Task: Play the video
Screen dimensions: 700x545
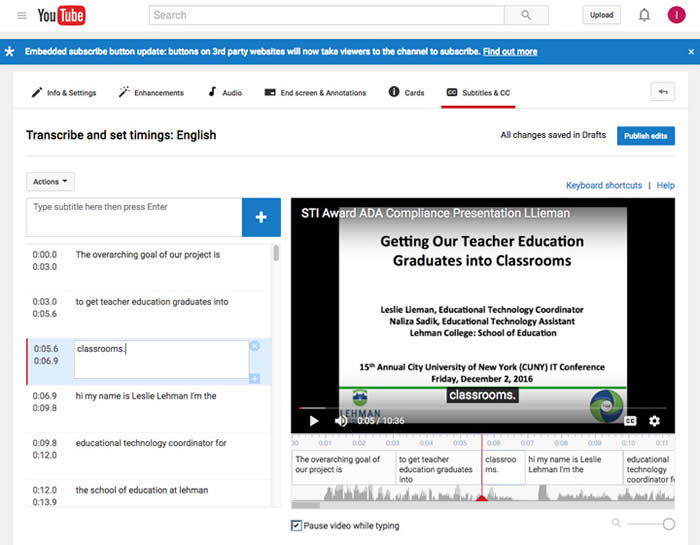Action: tap(314, 421)
